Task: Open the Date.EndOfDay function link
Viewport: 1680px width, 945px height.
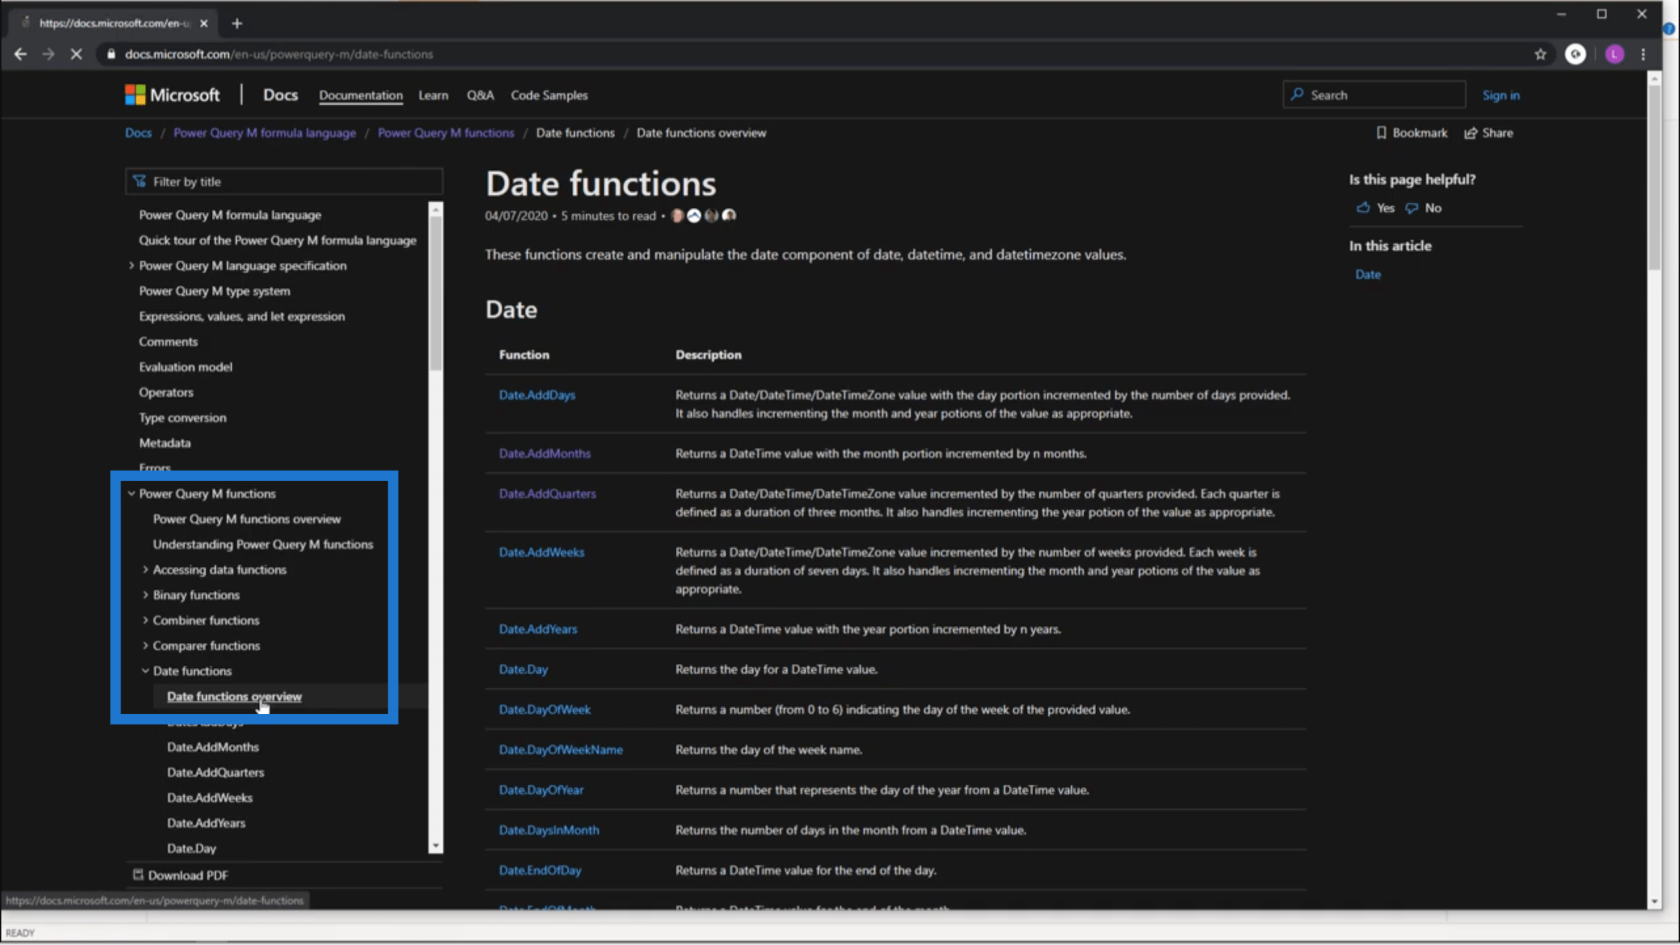Action: pos(540,871)
